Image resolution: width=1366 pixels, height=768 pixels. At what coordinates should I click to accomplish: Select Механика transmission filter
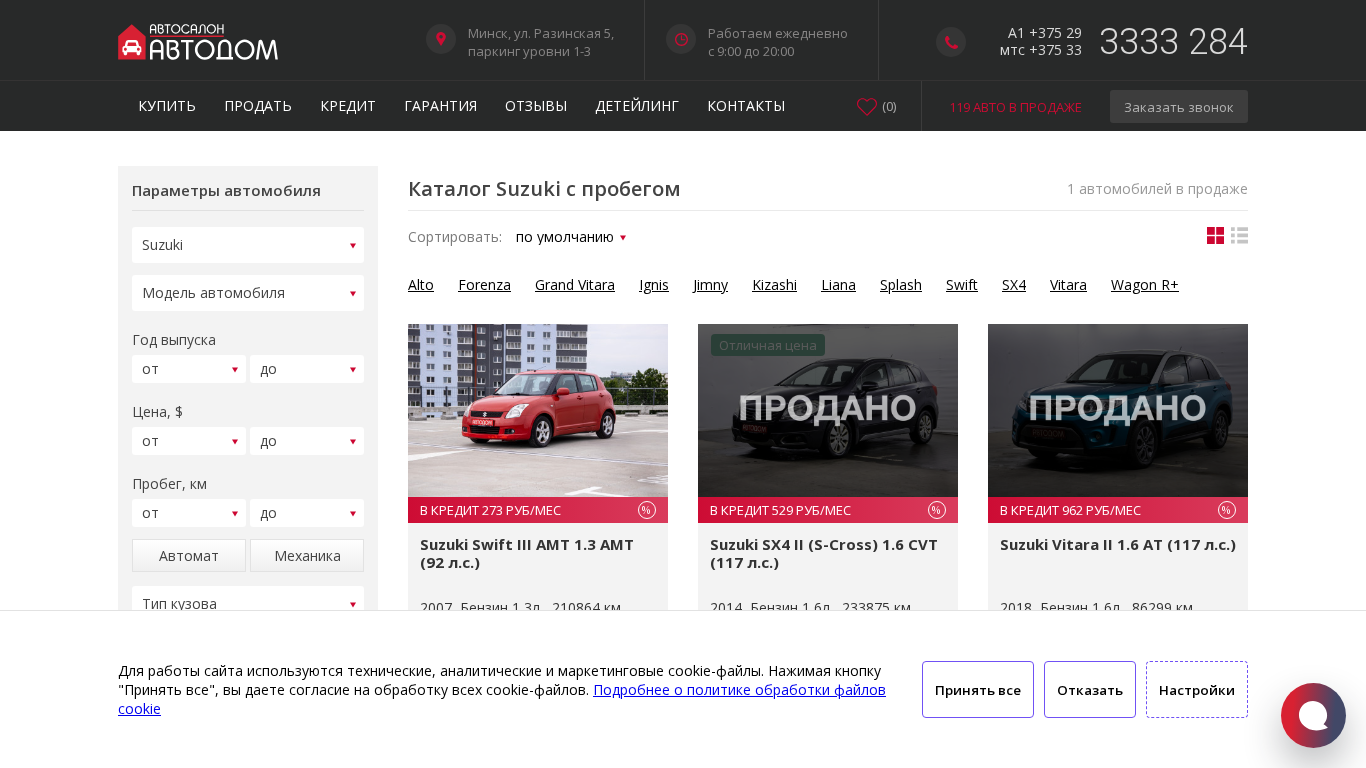[307, 556]
